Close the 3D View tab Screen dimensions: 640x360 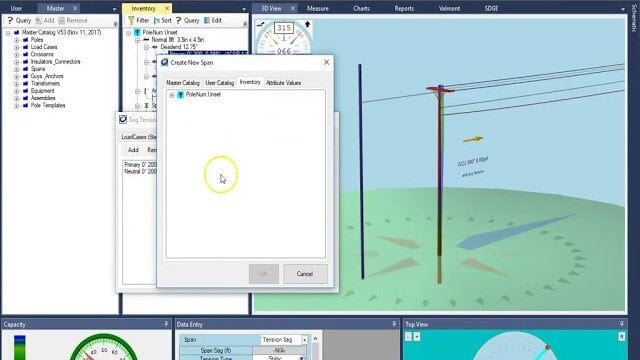coord(293,8)
